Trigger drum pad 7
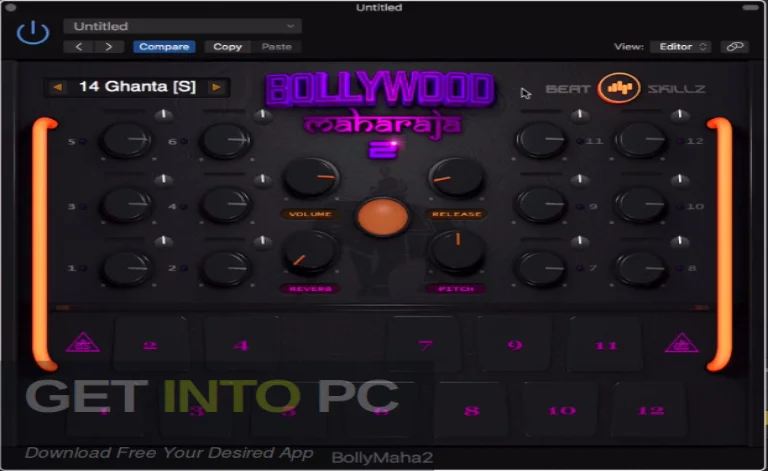768x471 pixels. [425, 345]
